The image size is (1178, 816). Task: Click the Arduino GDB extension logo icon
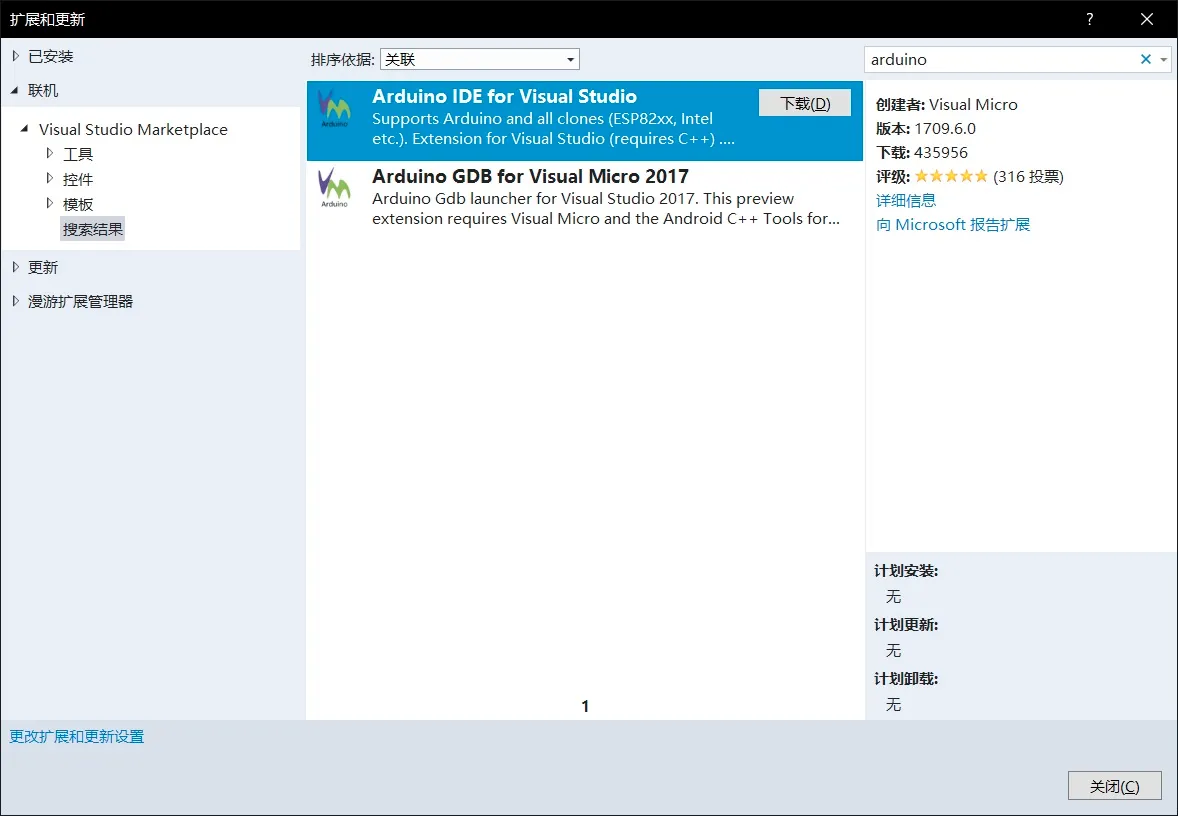(334, 188)
